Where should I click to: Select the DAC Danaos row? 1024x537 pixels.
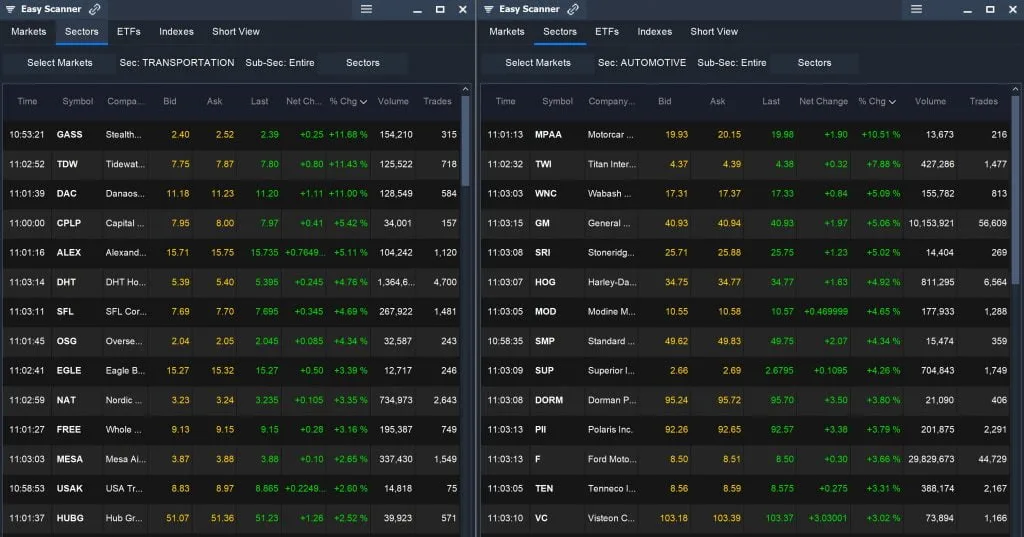(232, 193)
